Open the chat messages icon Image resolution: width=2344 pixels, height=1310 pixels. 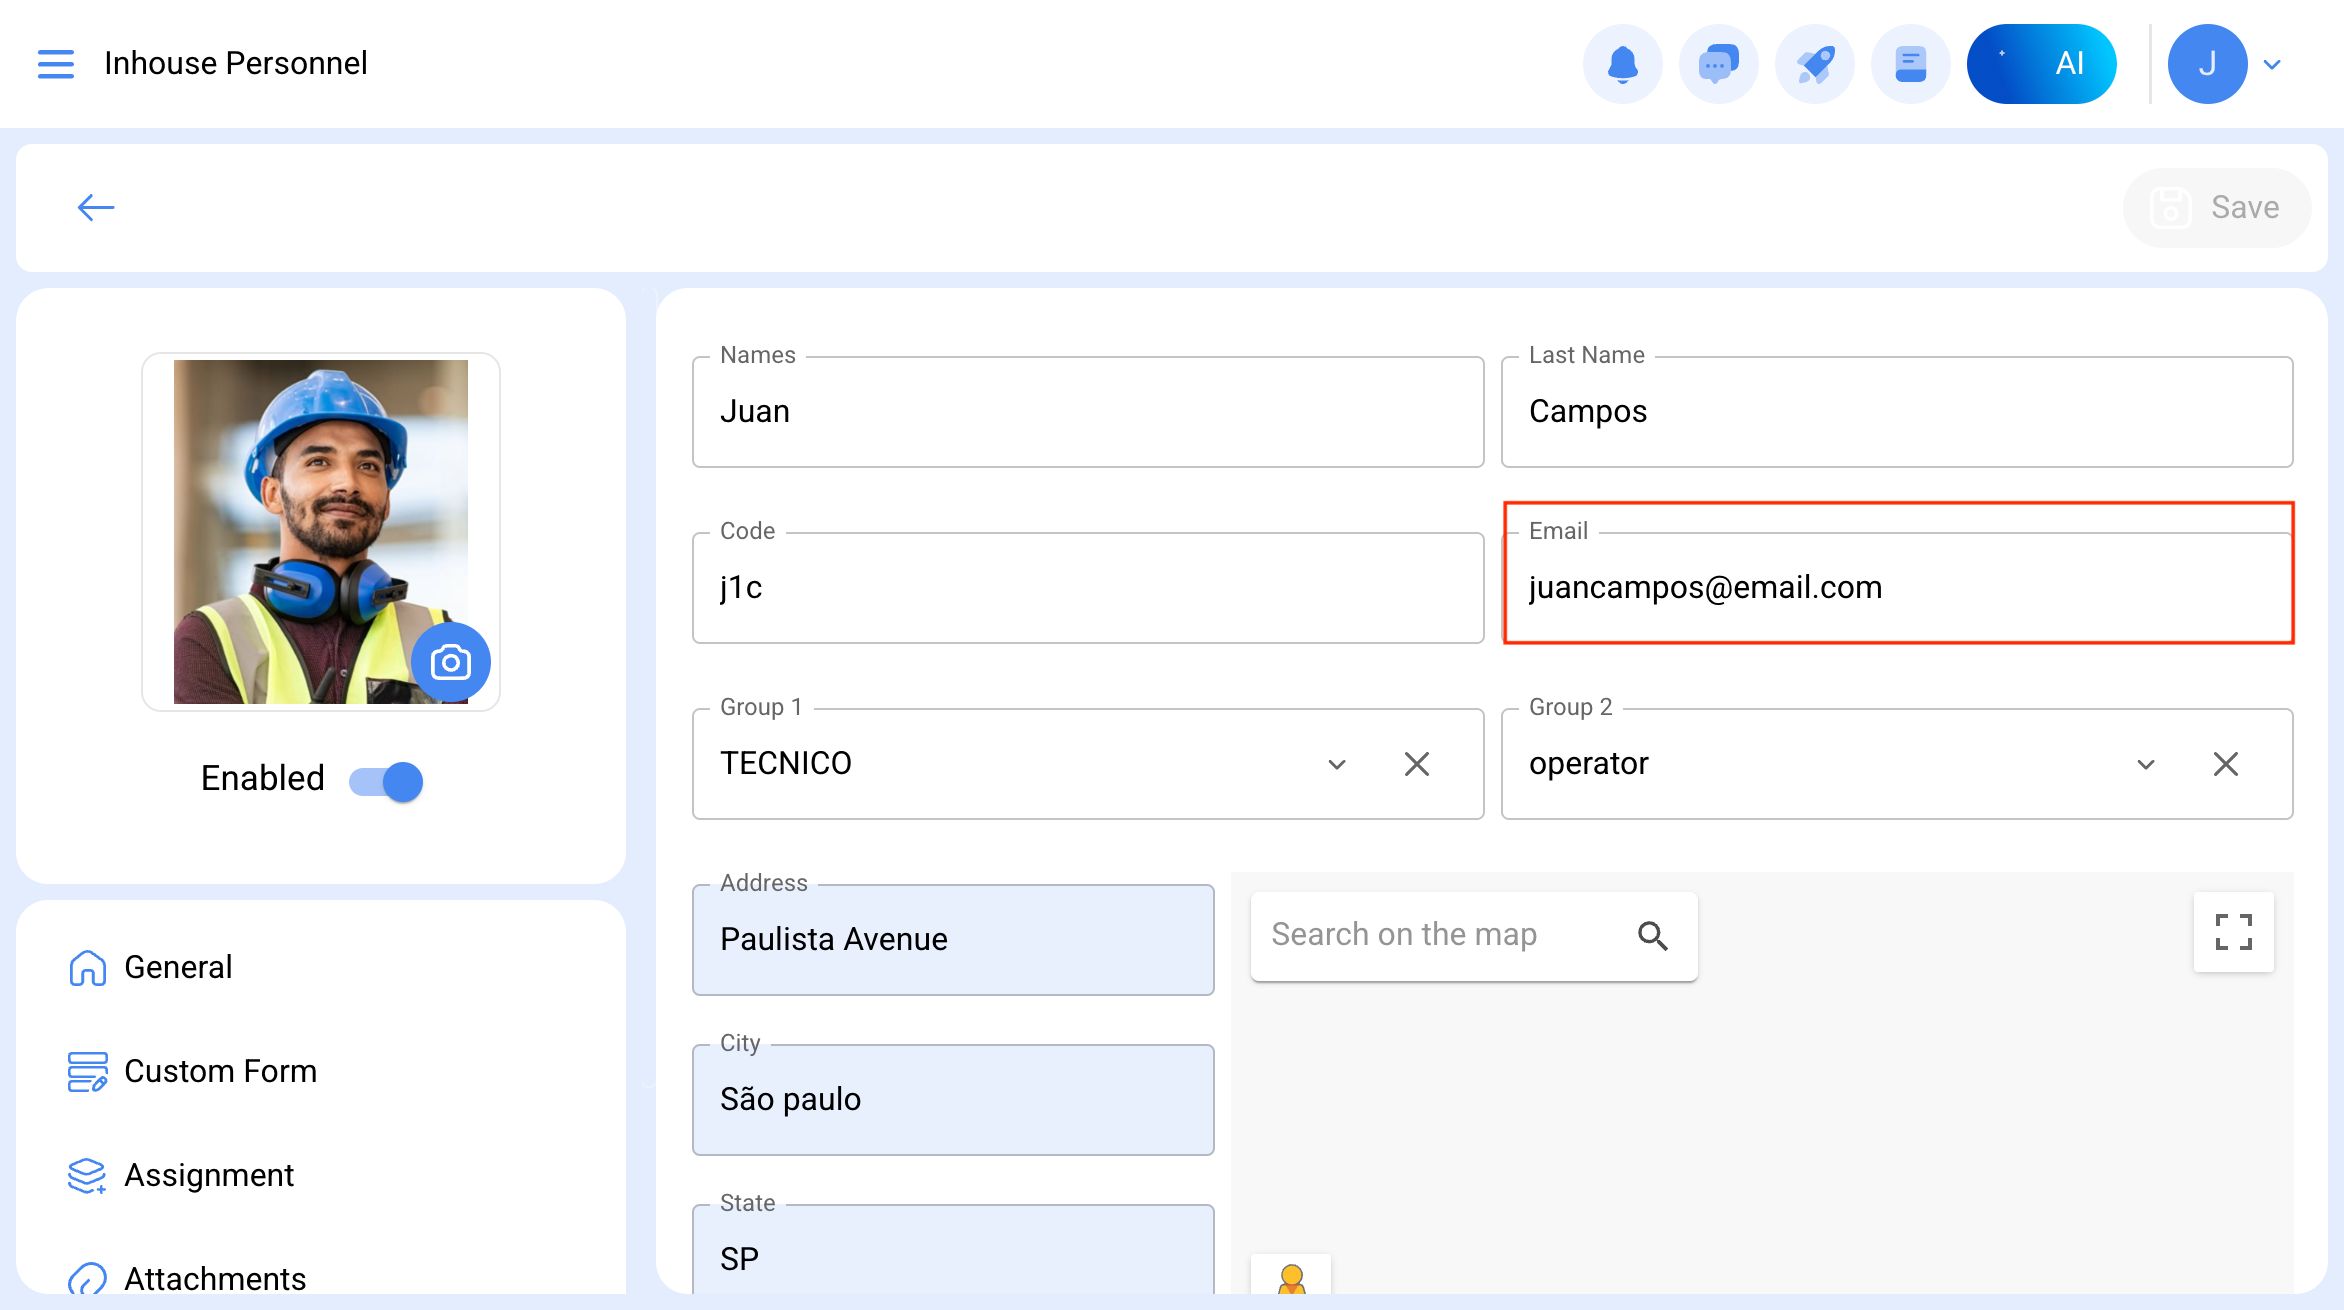tap(1718, 64)
